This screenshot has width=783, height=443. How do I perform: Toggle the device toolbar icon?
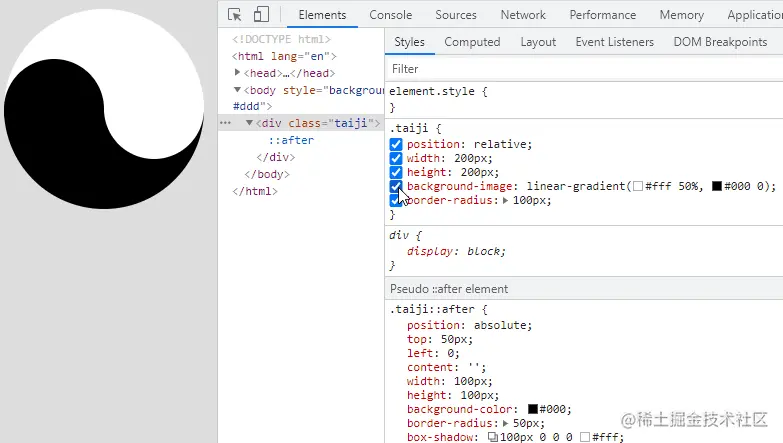pyautogui.click(x=261, y=14)
